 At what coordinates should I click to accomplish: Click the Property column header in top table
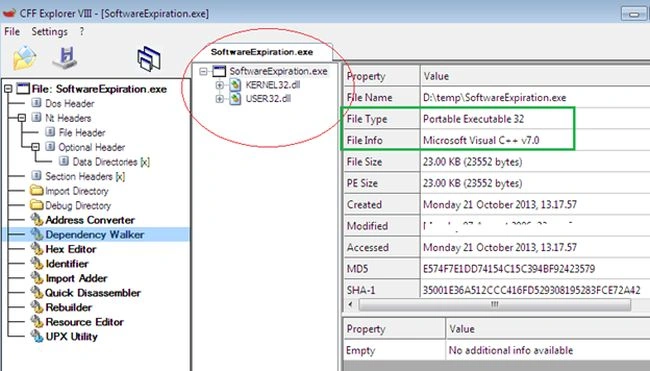[x=382, y=76]
